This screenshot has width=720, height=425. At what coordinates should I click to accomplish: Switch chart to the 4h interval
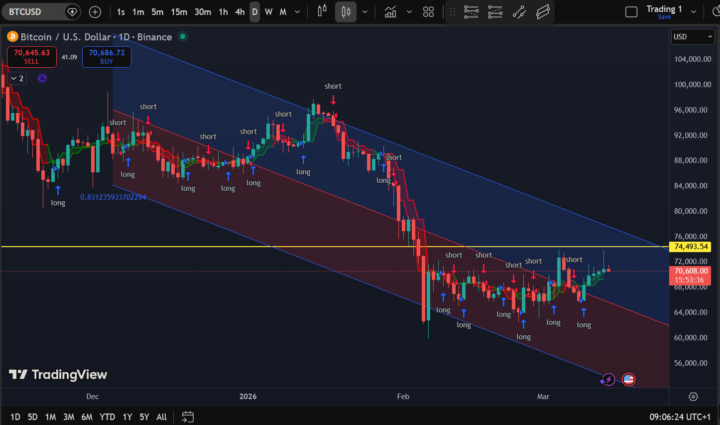tap(240, 12)
